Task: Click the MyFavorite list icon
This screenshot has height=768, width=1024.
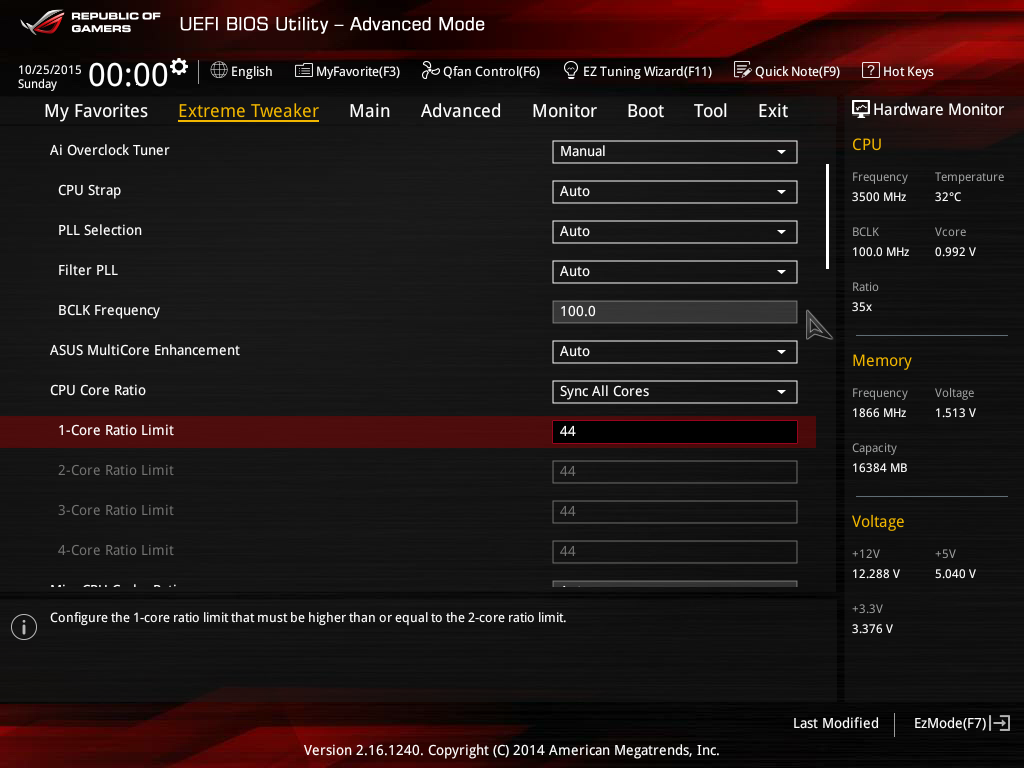Action: (x=304, y=71)
